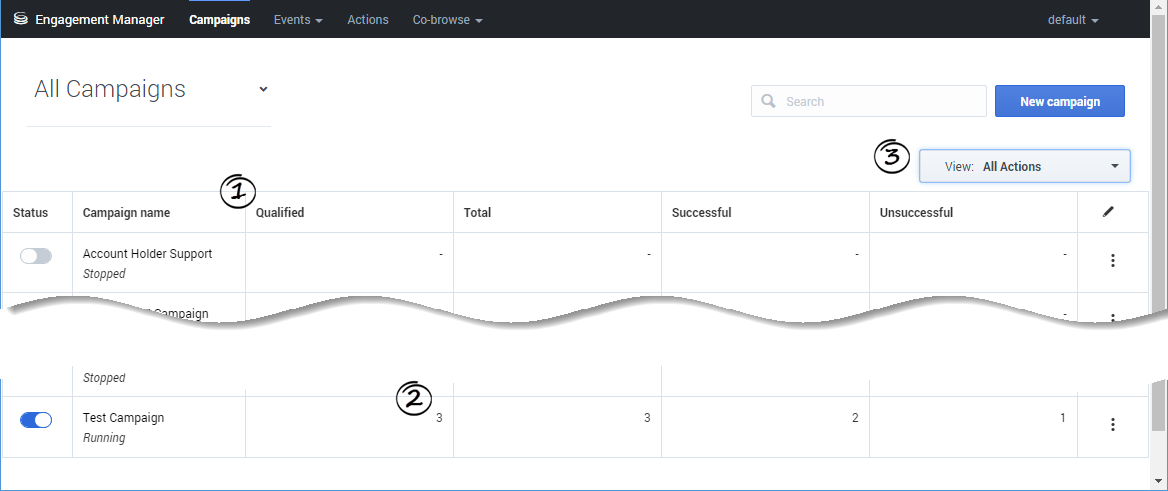Viewport: 1168px width, 491px height.
Task: Click the Qualified column header
Action: tap(280, 212)
